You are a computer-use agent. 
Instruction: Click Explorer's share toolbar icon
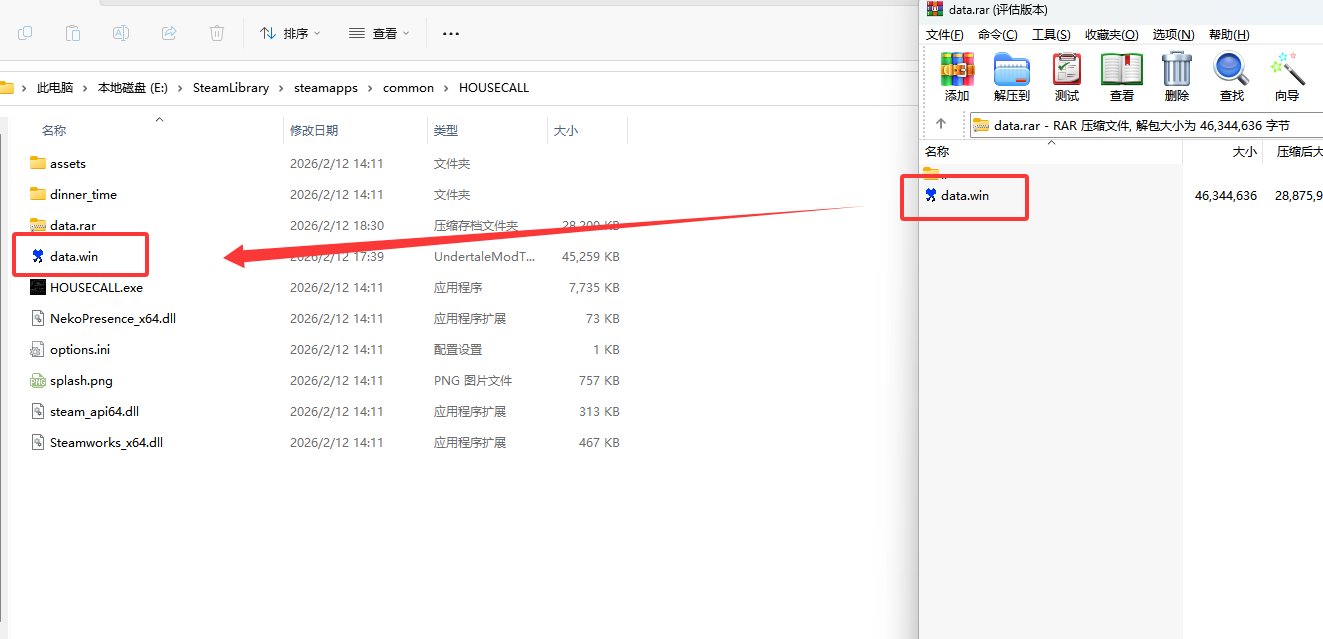169,33
